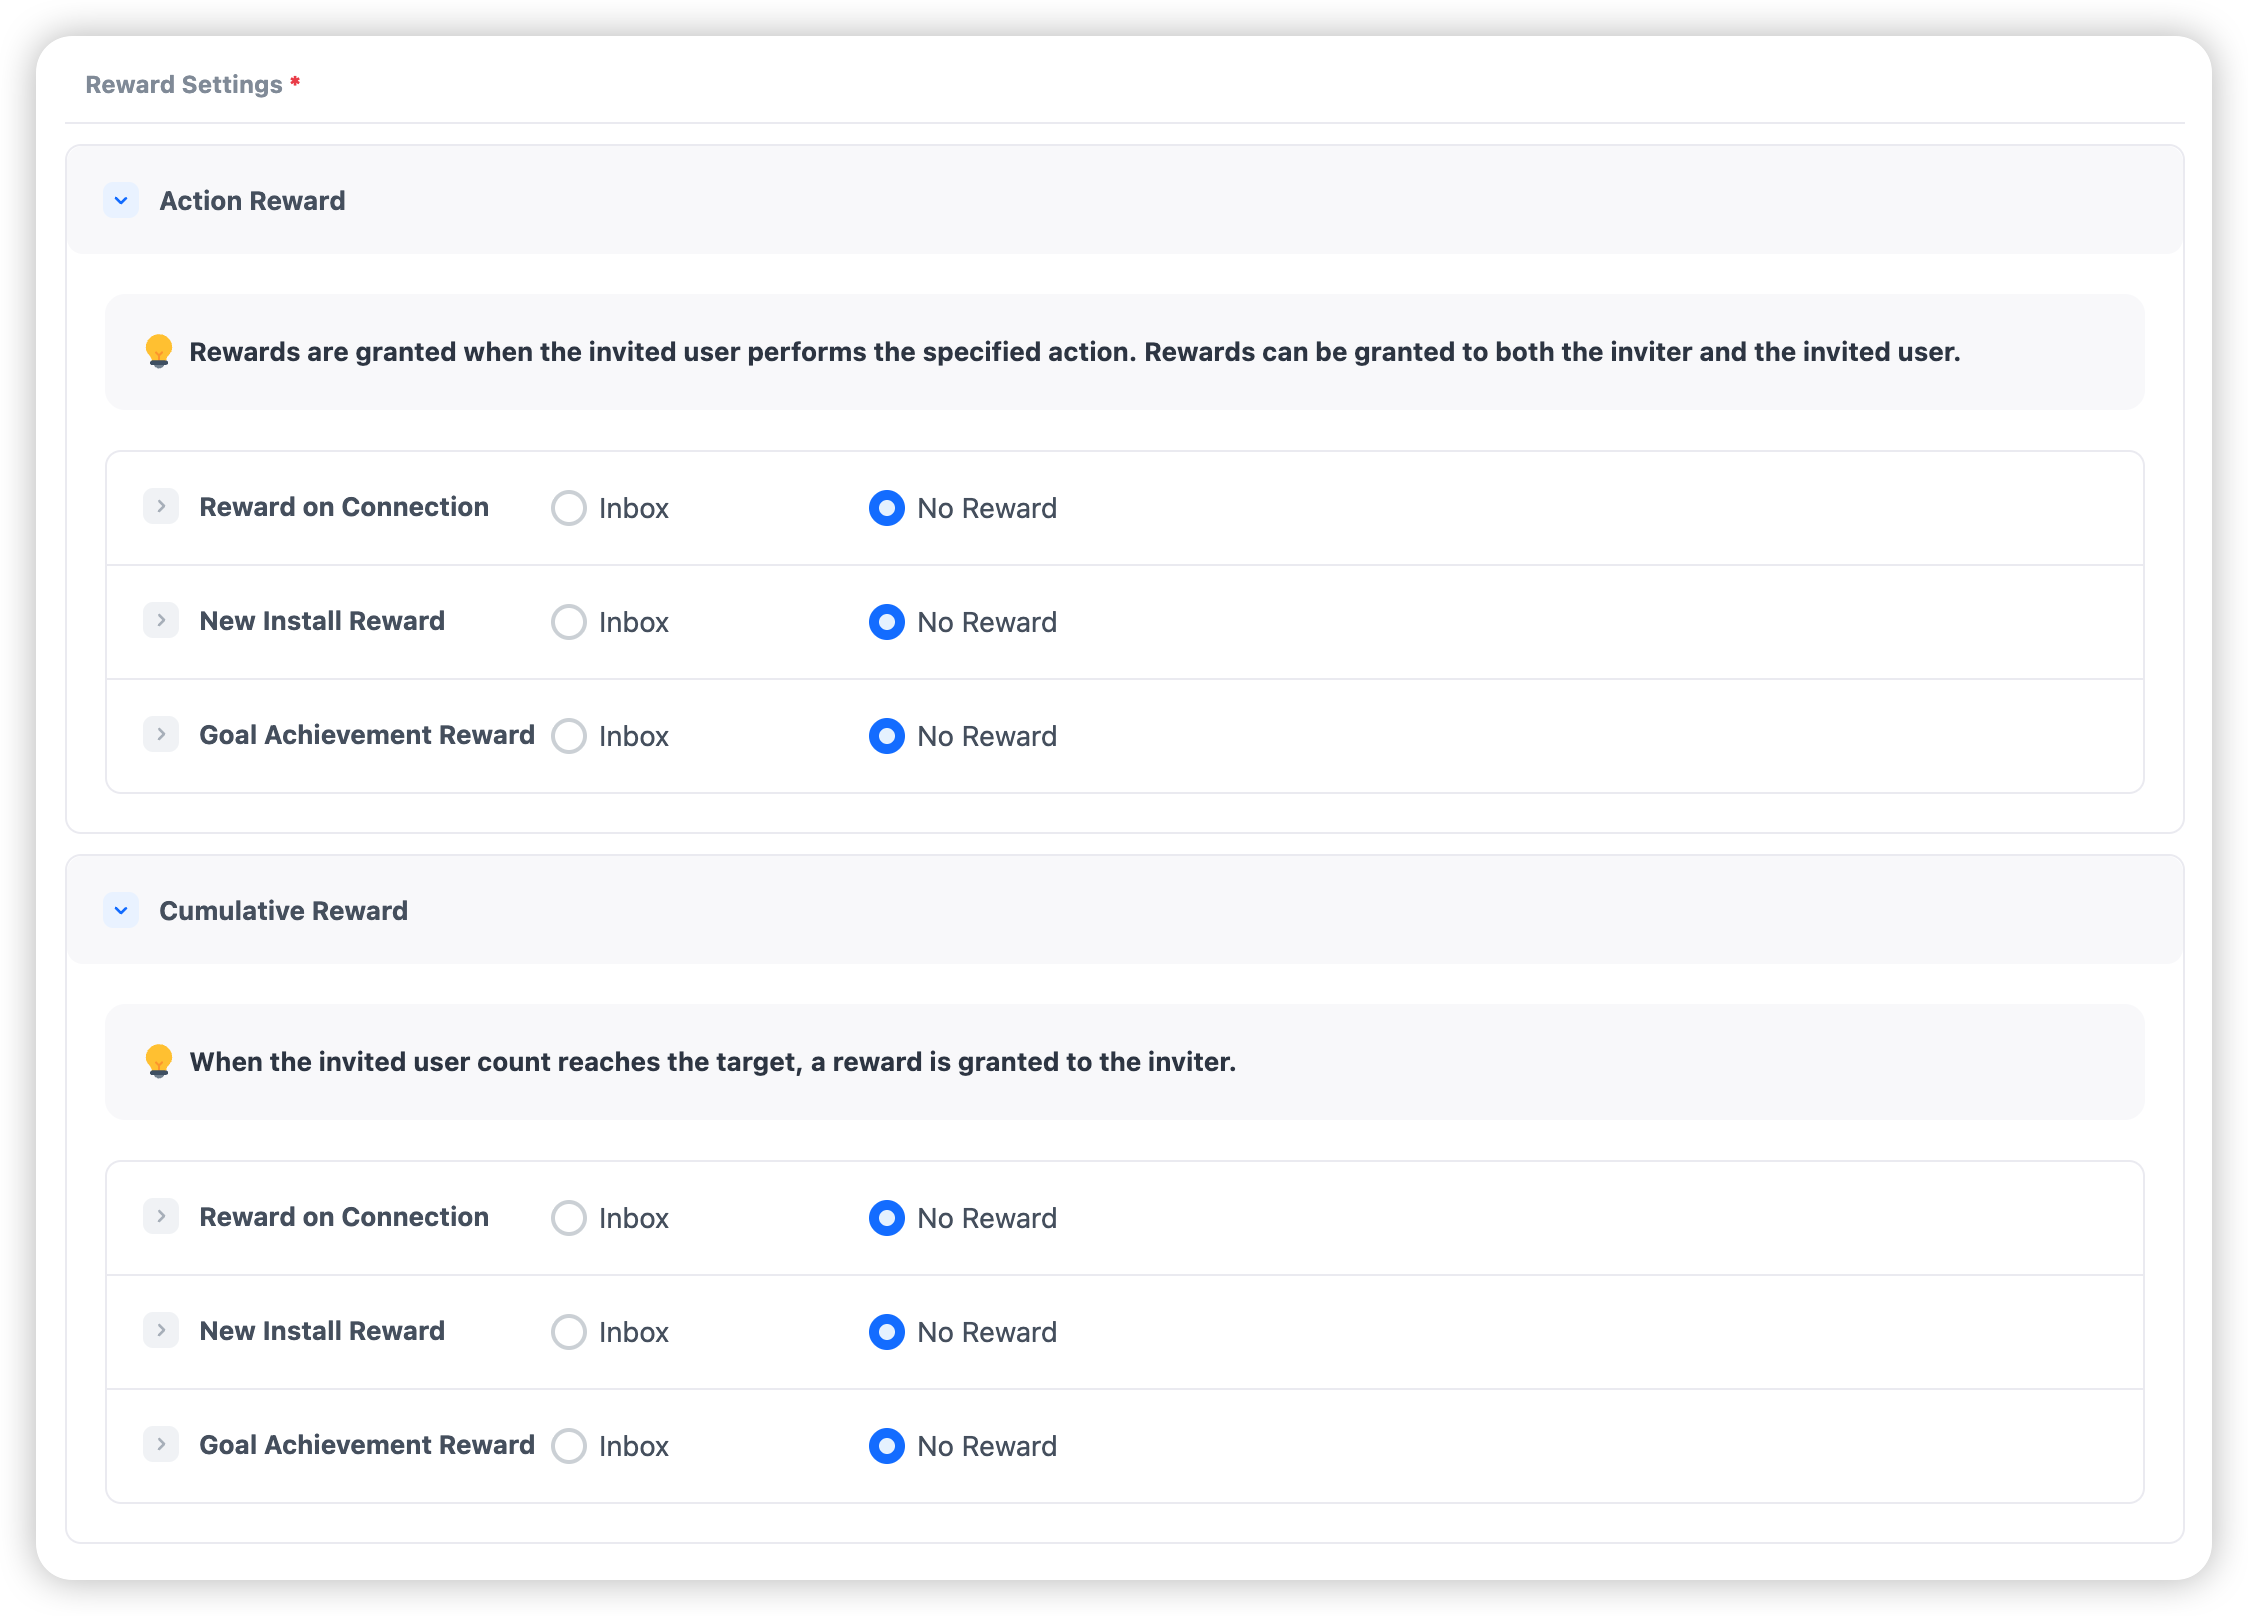Screen dimensions: 2248x1616
Task: Click the Reward Settings heading label
Action: [x=184, y=85]
